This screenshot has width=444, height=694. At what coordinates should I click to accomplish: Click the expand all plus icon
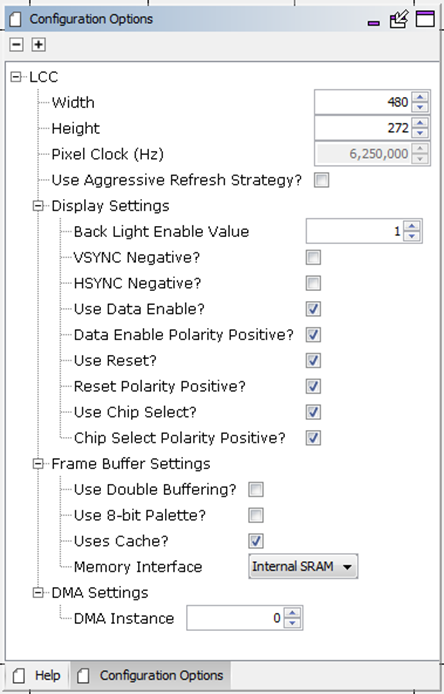pyautogui.click(x=39, y=45)
